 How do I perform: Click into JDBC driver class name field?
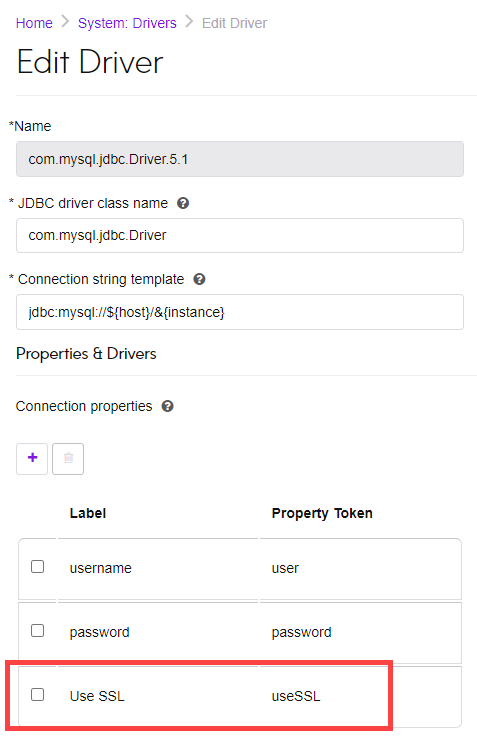pyautogui.click(x=240, y=235)
